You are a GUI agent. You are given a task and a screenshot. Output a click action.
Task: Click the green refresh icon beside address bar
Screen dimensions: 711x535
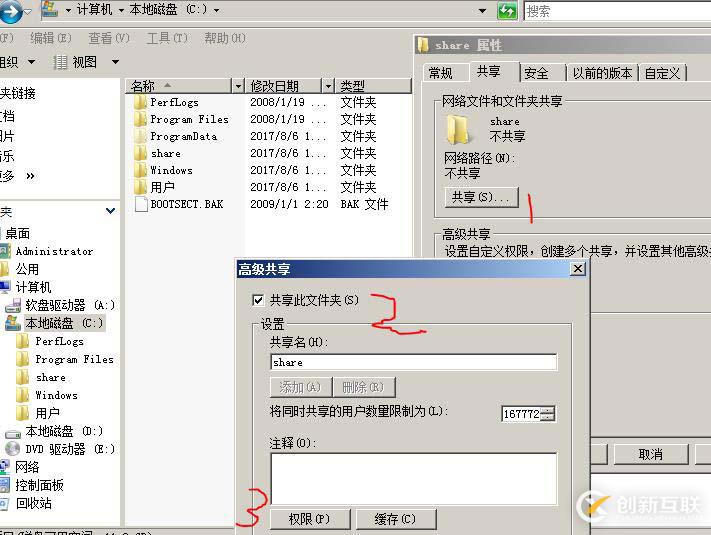507,10
